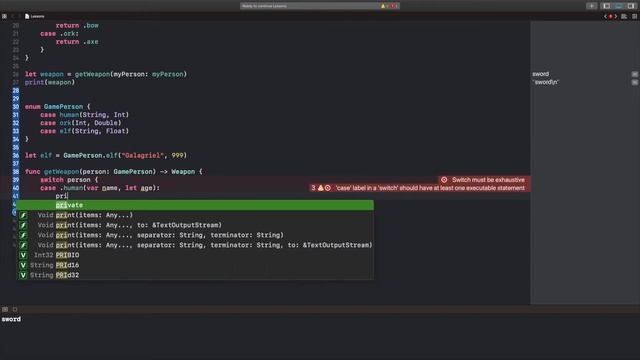Image resolution: width=640 pixels, height=360 pixels.
Task: Go forward in editor history
Action: click(x=19, y=16)
